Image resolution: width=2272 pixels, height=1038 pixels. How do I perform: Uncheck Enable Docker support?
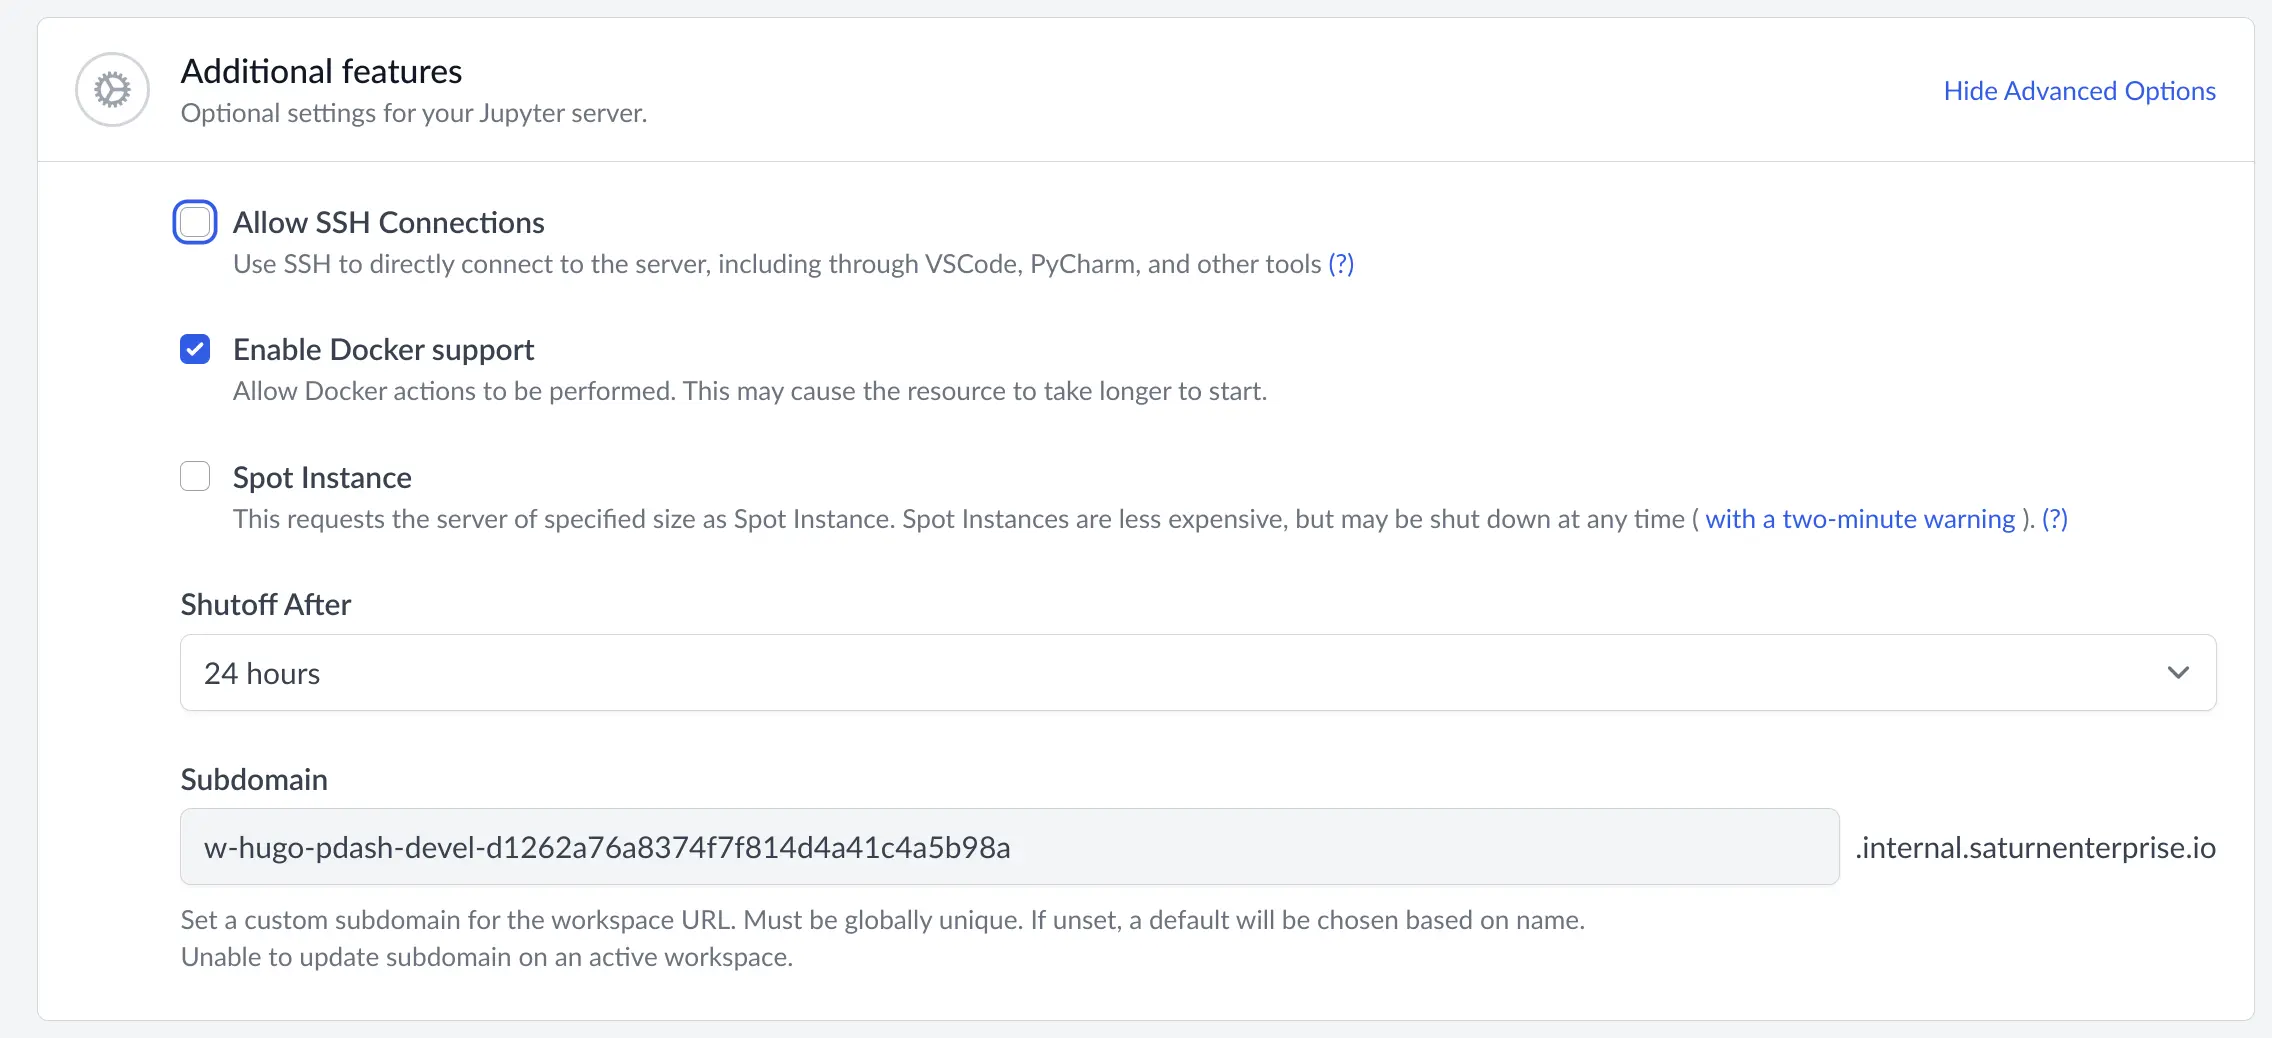195,349
